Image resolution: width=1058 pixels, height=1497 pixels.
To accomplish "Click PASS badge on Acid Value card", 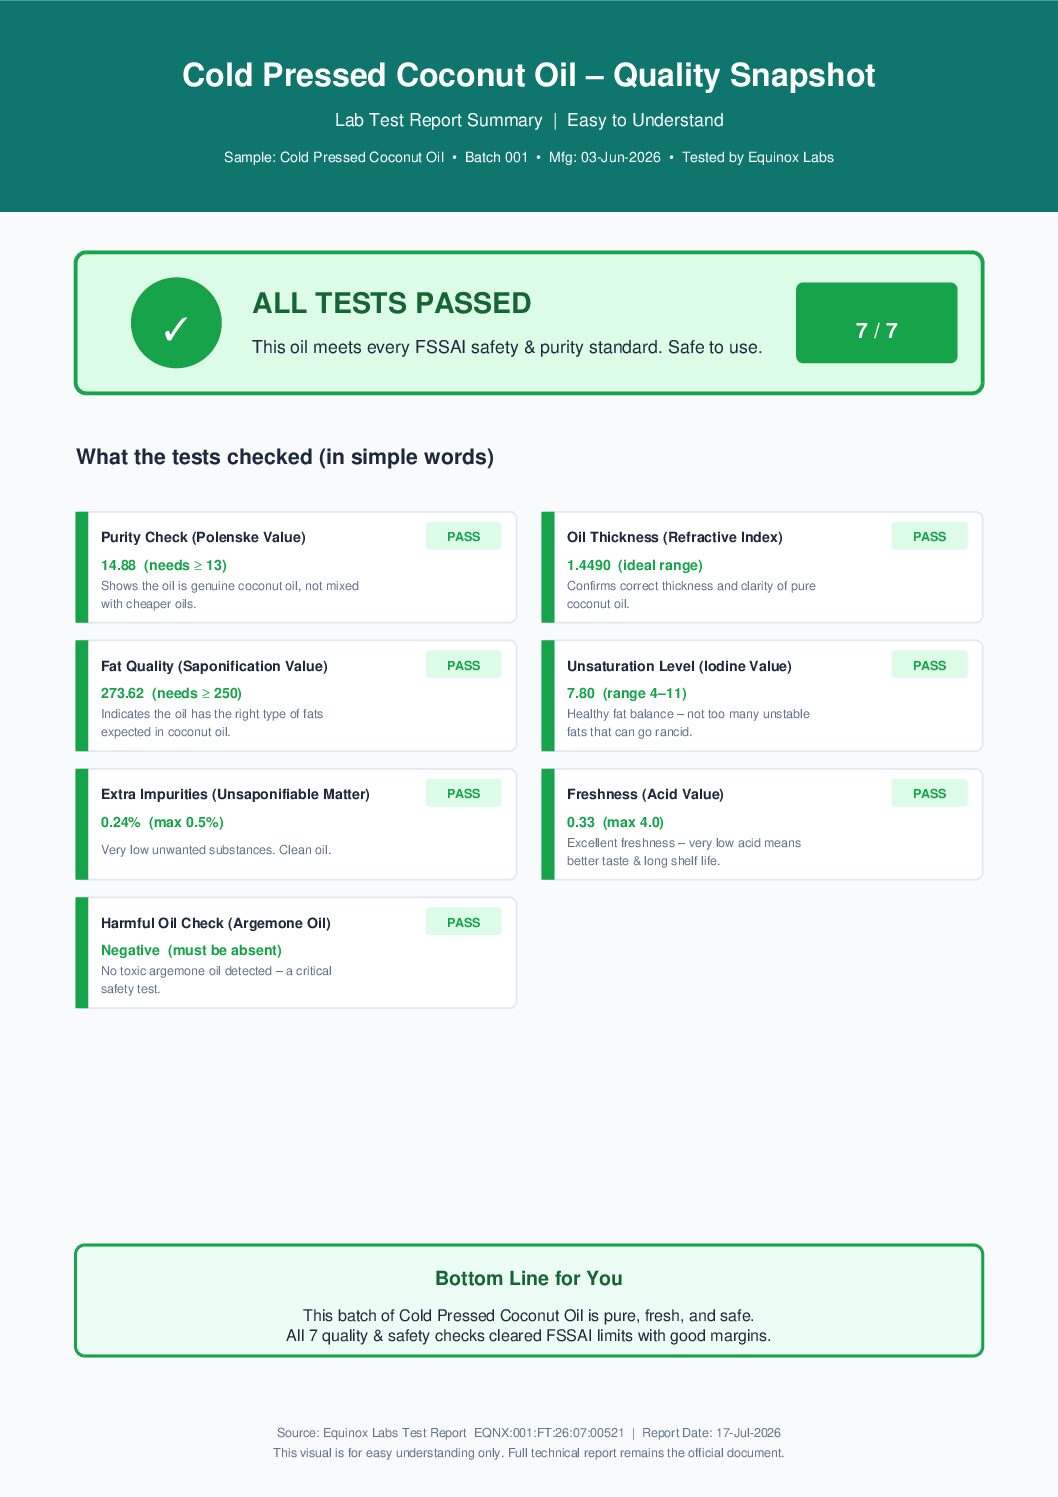I will 929,793.
